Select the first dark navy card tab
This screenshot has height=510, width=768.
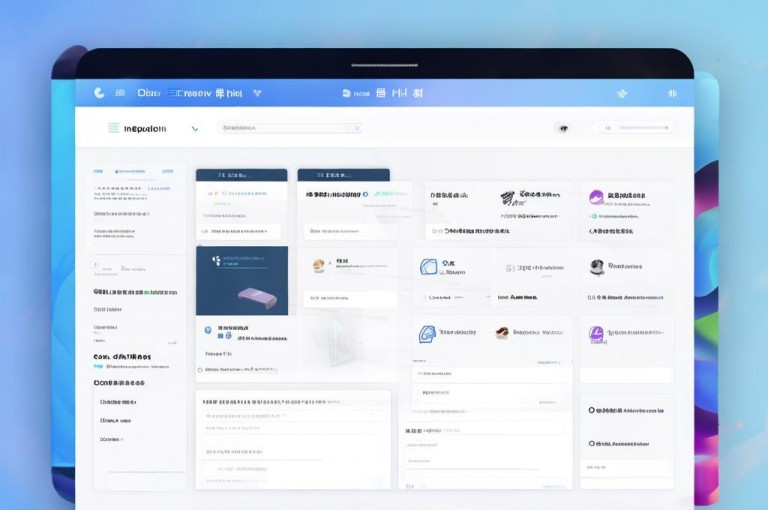coord(241,175)
